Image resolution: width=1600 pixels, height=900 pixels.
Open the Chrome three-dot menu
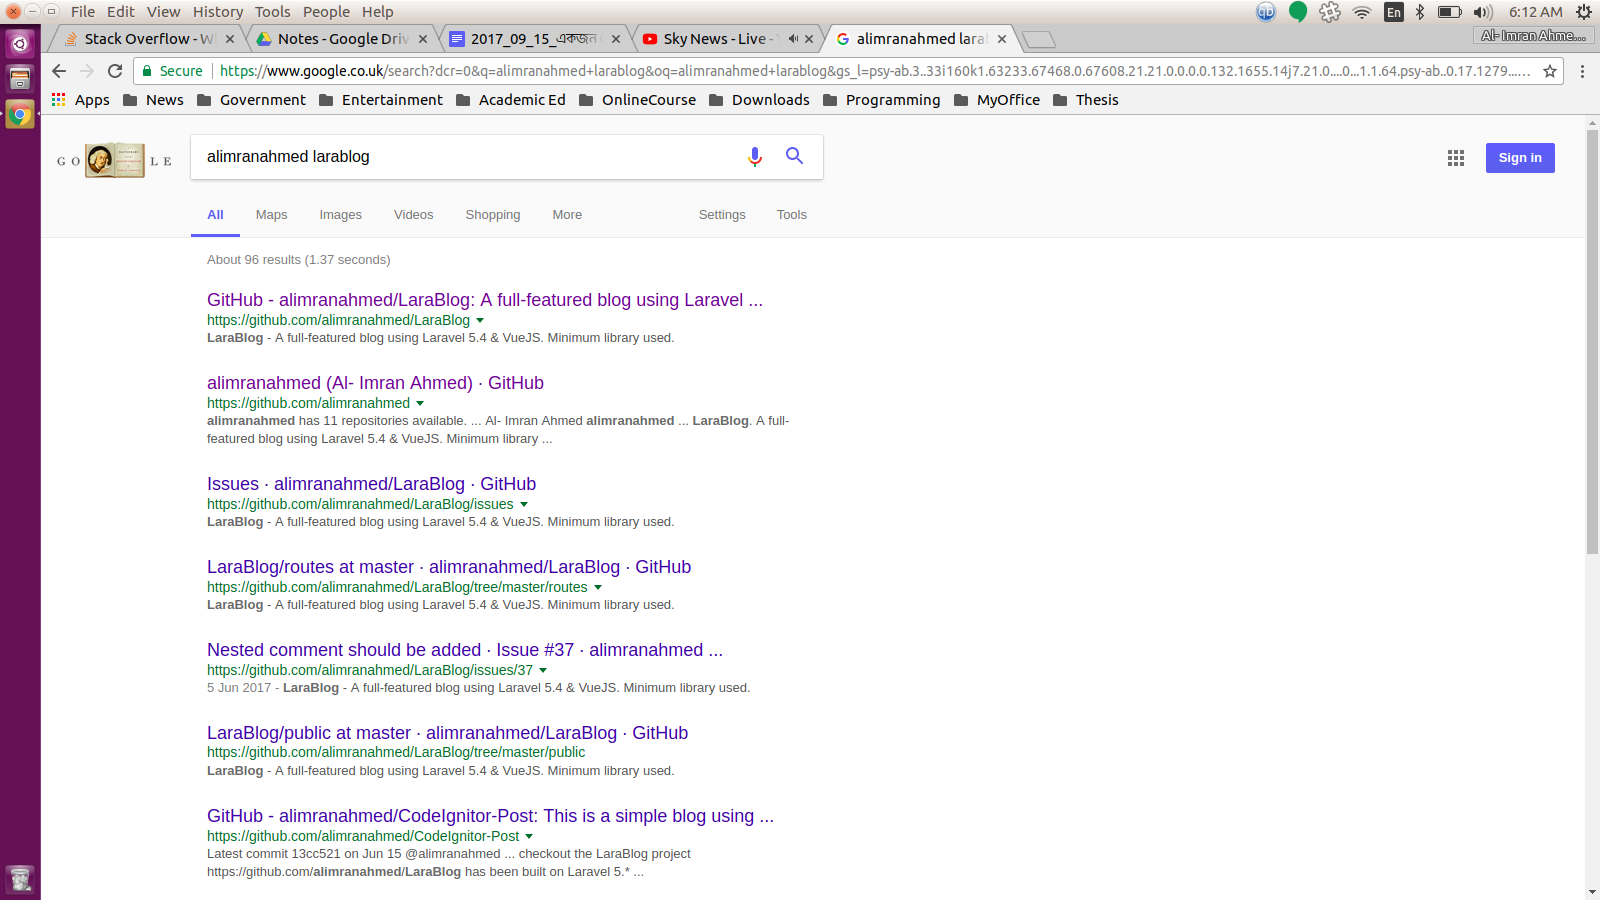pyautogui.click(x=1582, y=71)
